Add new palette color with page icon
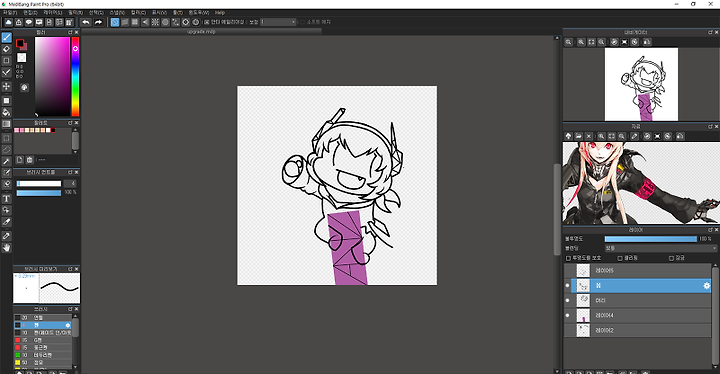 click(20, 159)
